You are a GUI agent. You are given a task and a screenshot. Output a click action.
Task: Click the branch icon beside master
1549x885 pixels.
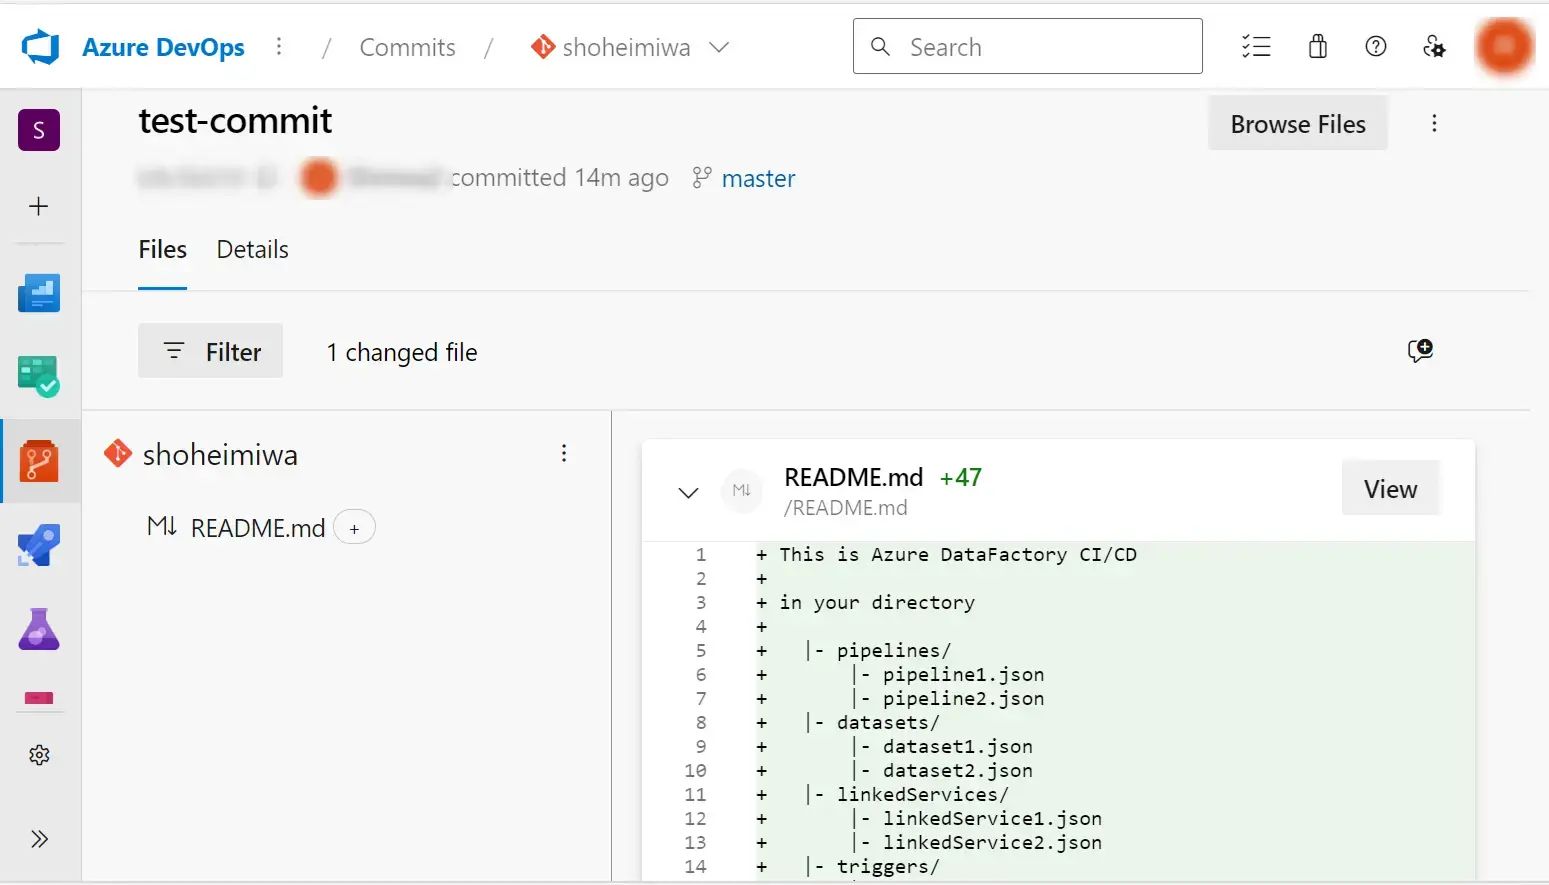(x=702, y=177)
